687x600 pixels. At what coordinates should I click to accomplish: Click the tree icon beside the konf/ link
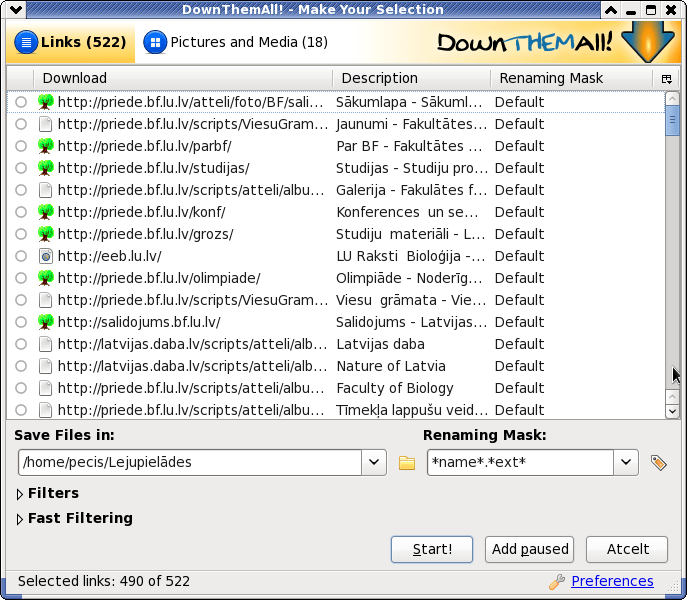coord(46,212)
